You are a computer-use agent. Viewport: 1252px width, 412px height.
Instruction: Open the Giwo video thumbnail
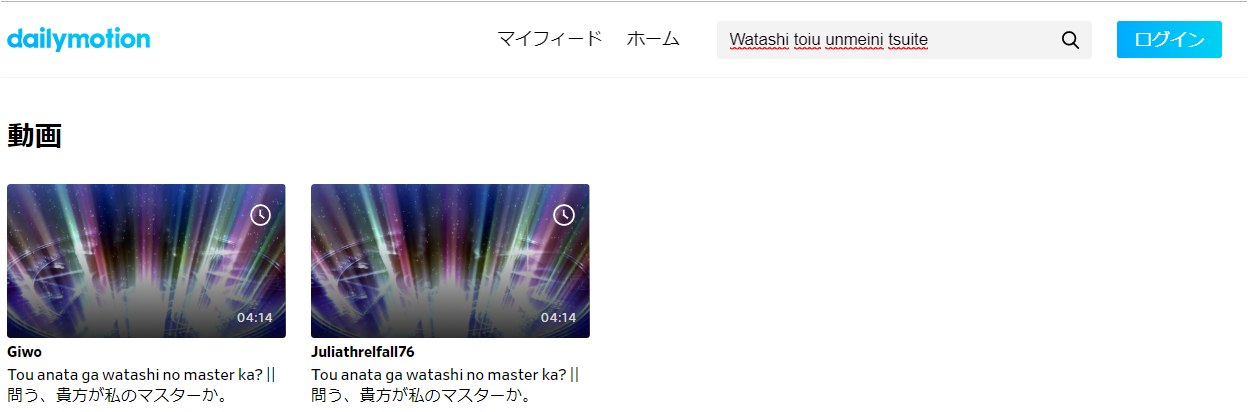pos(146,261)
